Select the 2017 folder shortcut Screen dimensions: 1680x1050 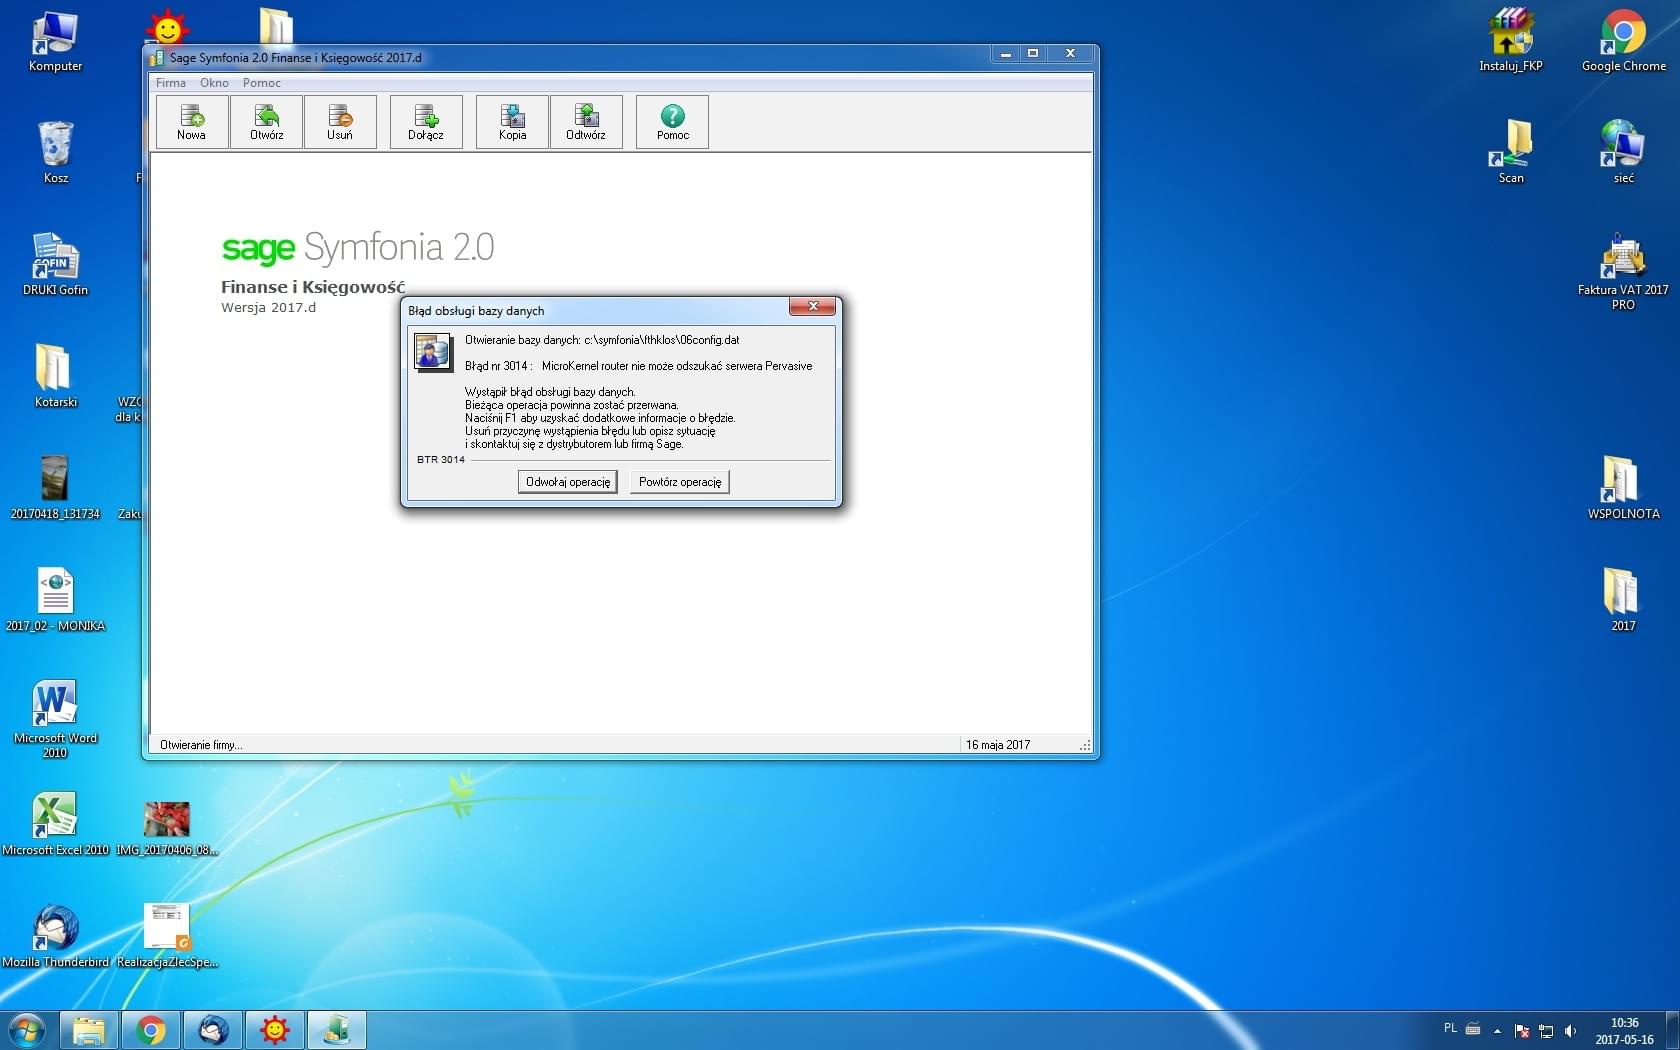(1623, 601)
